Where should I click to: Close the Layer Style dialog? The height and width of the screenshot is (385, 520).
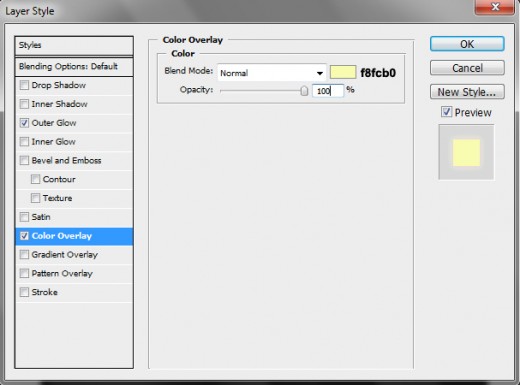pos(495,7)
